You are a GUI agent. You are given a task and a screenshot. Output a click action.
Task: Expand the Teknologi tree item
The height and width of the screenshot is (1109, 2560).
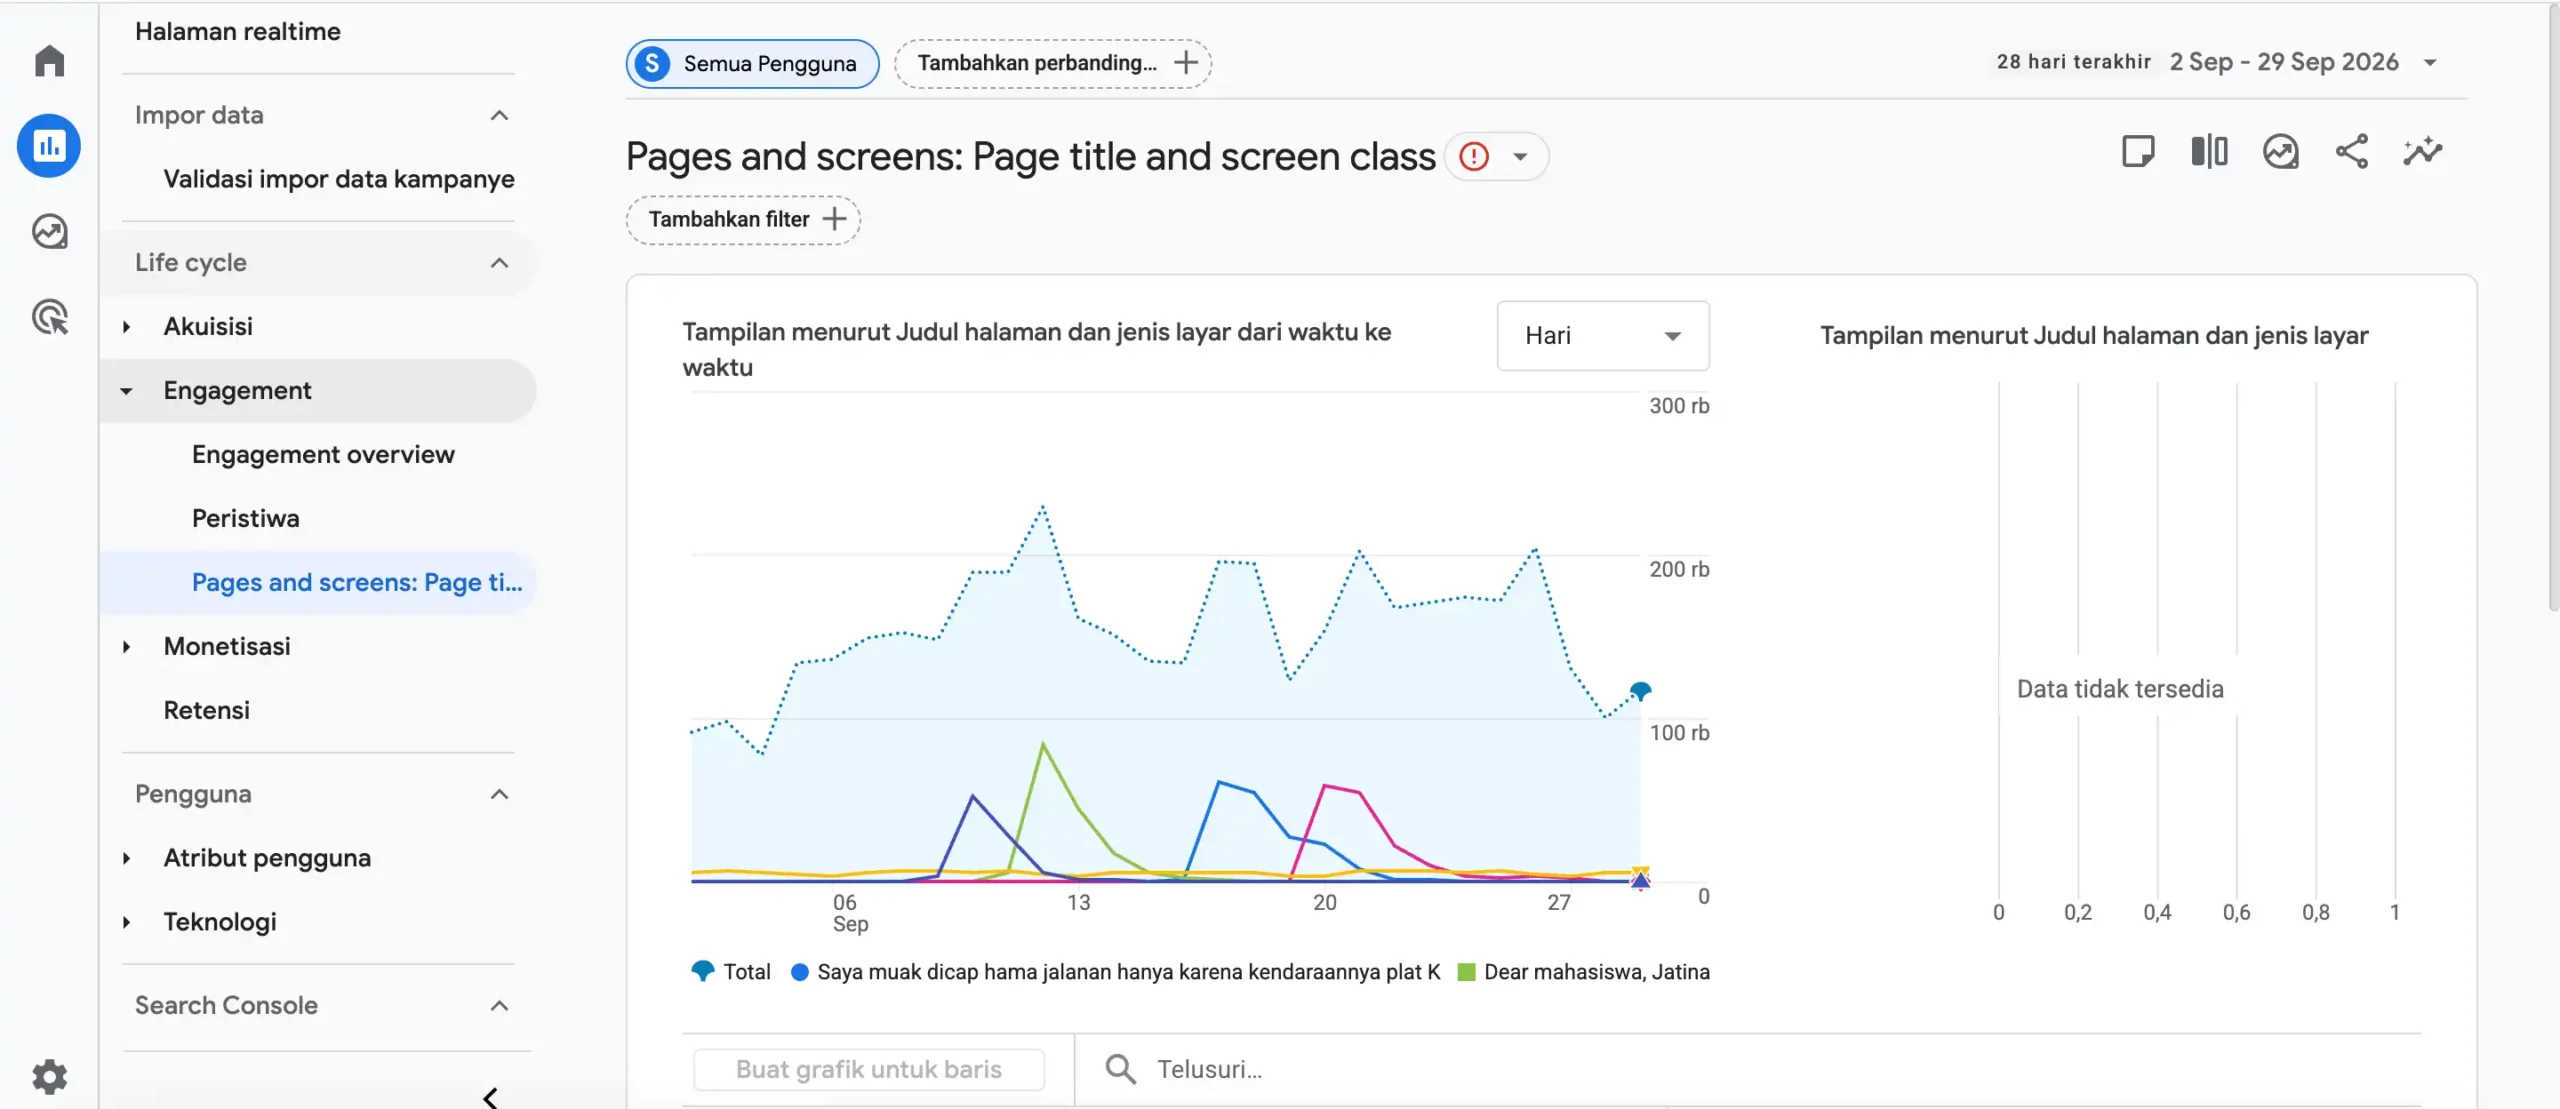[x=126, y=922]
